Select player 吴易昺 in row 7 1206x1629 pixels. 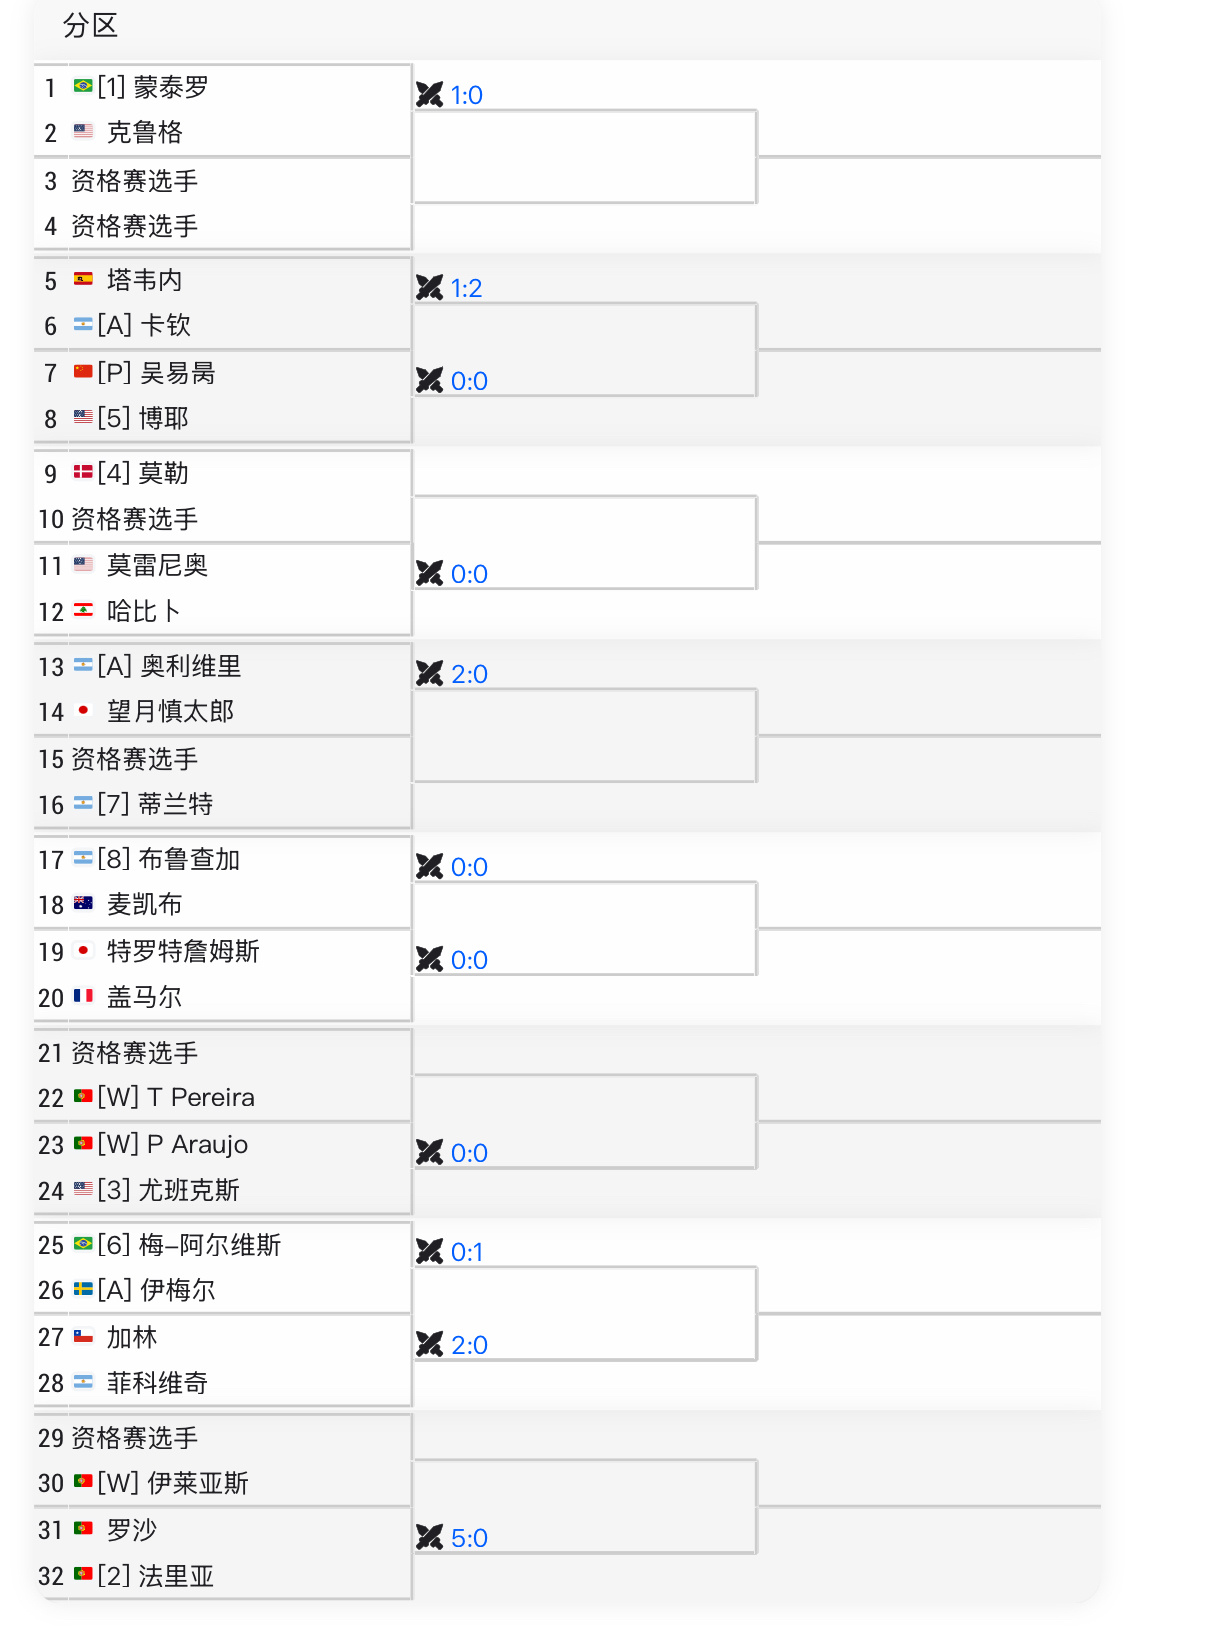tap(177, 373)
